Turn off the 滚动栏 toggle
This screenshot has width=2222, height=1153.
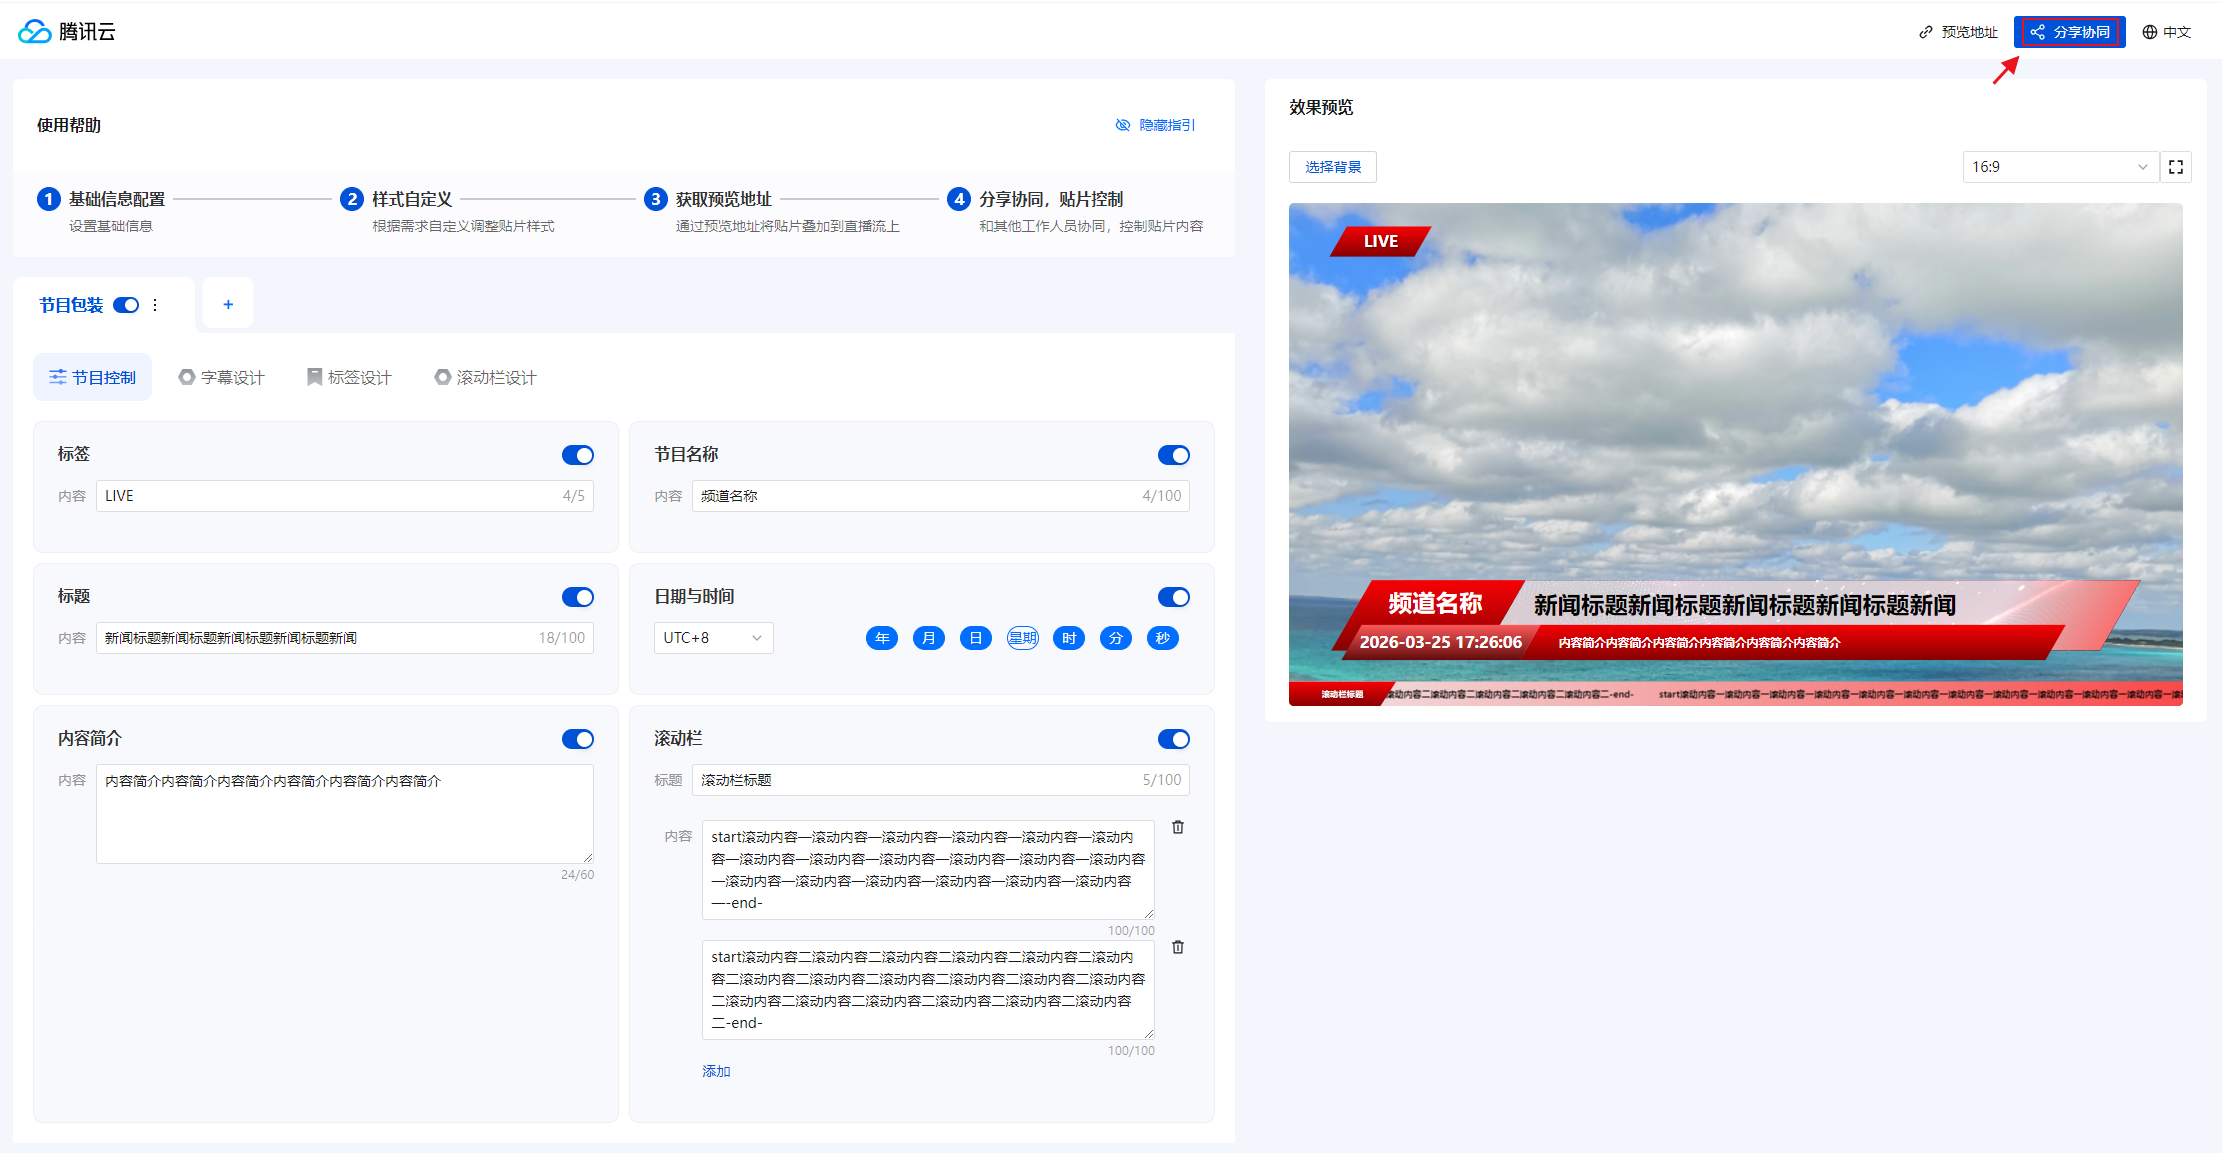pos(1173,739)
